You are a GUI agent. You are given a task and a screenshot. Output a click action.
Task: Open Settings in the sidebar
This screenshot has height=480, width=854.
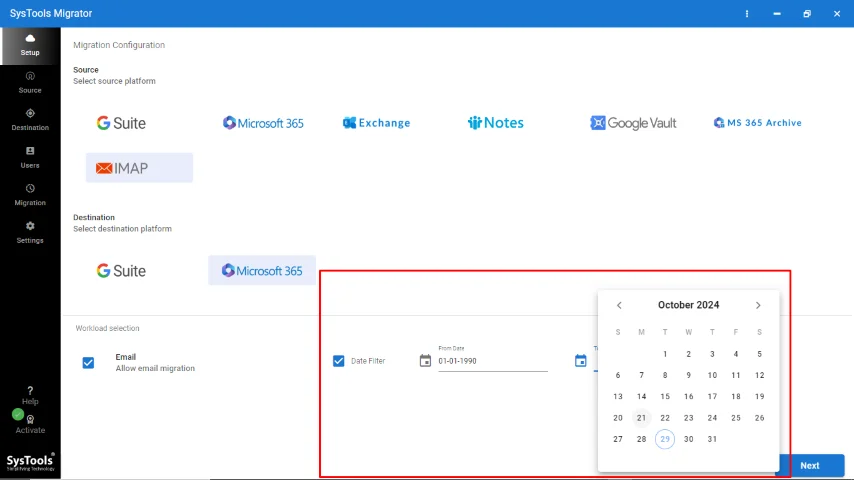click(x=30, y=233)
